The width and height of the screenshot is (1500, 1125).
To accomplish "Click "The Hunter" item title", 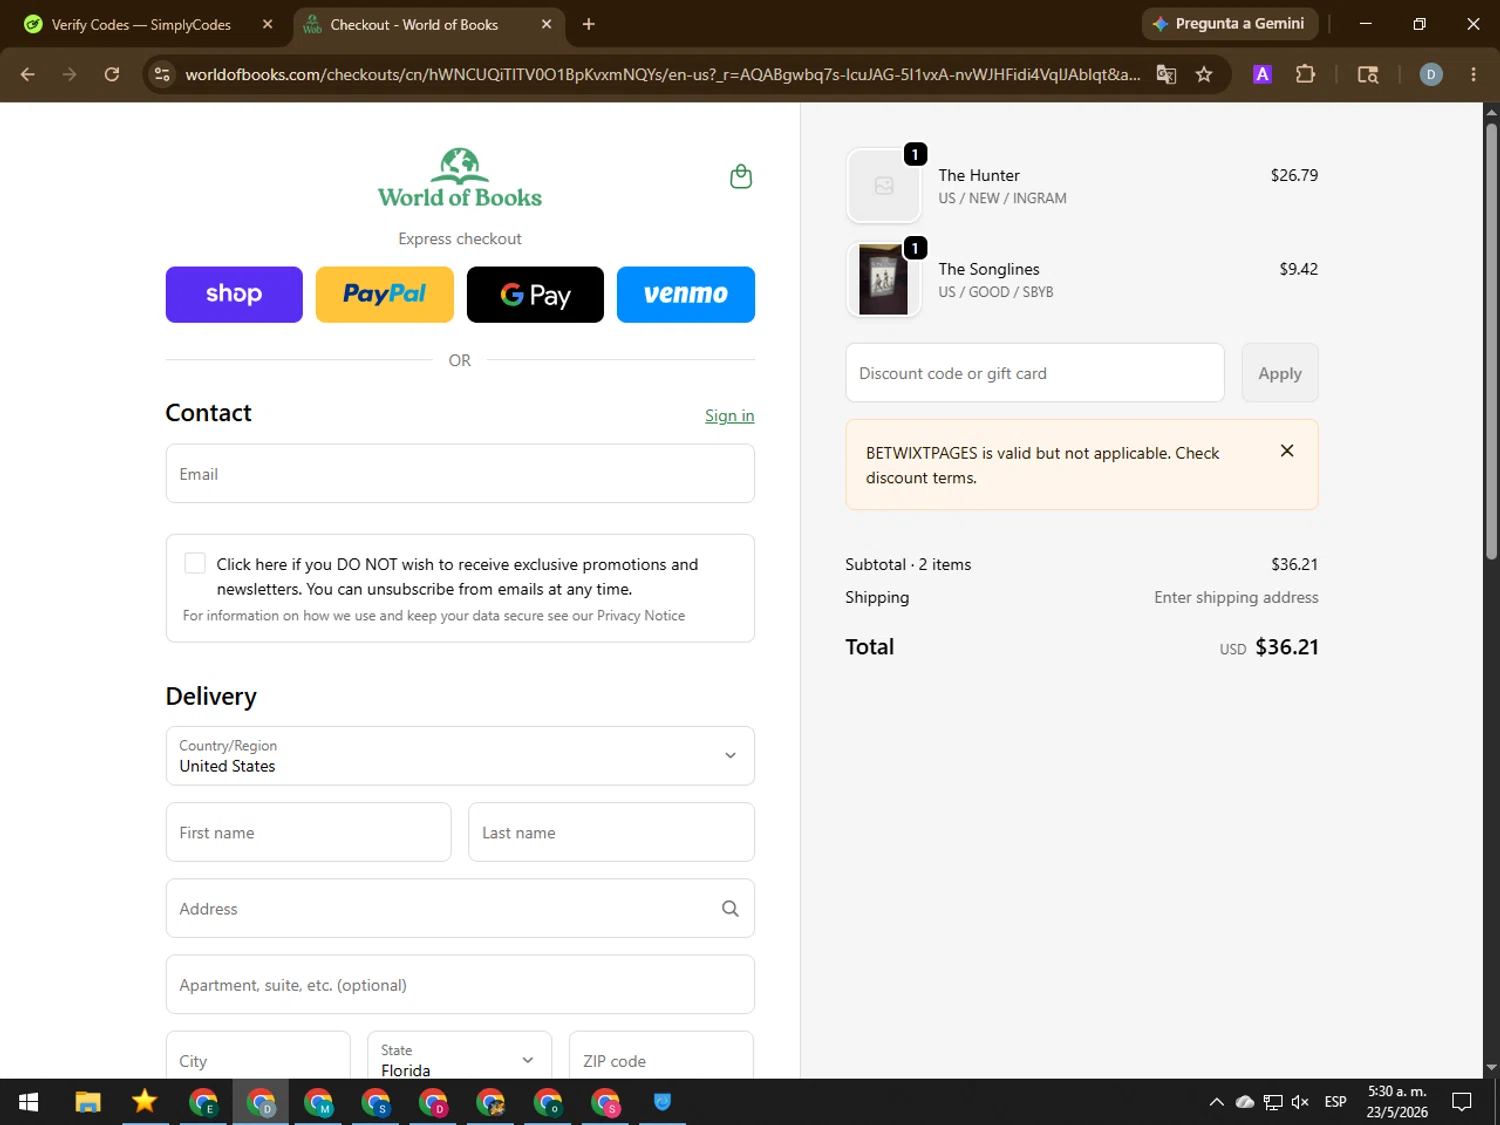I will click(x=979, y=175).
